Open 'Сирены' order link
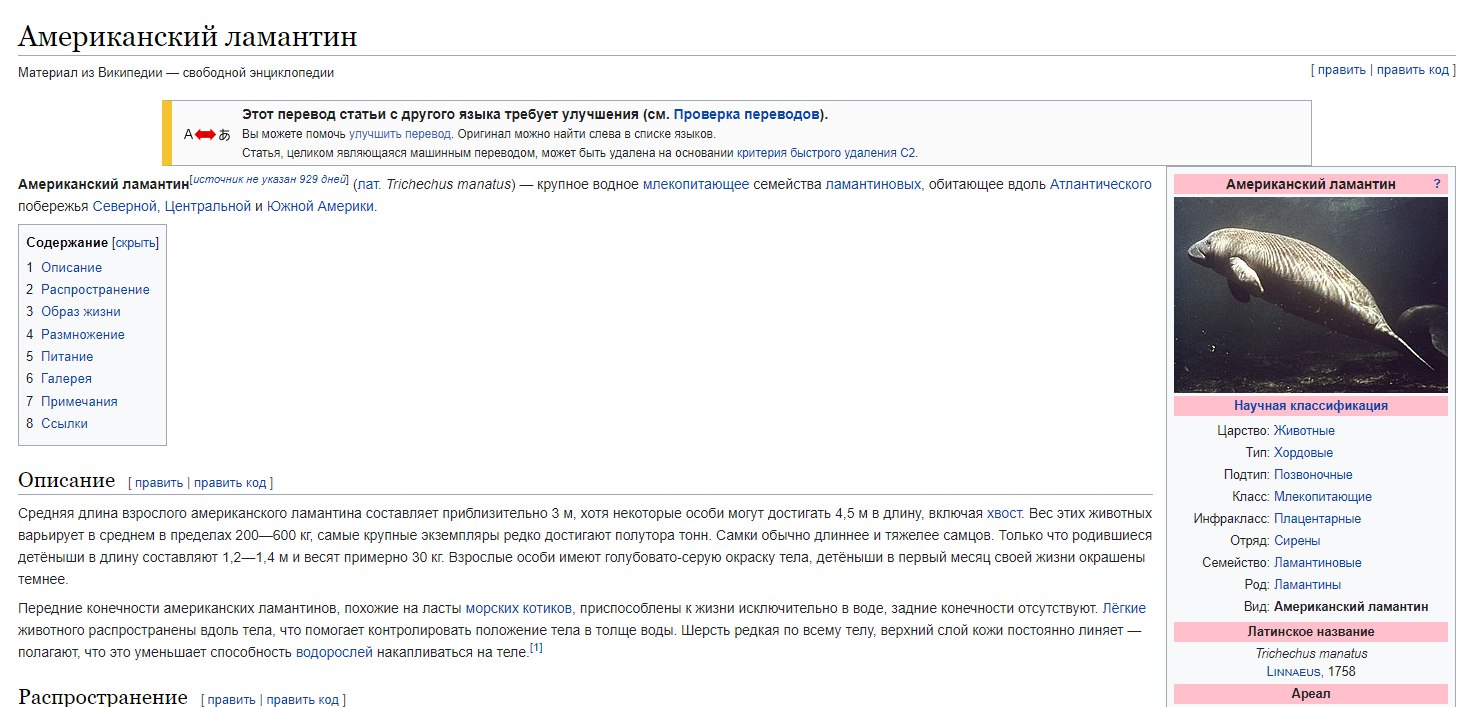 point(1297,541)
